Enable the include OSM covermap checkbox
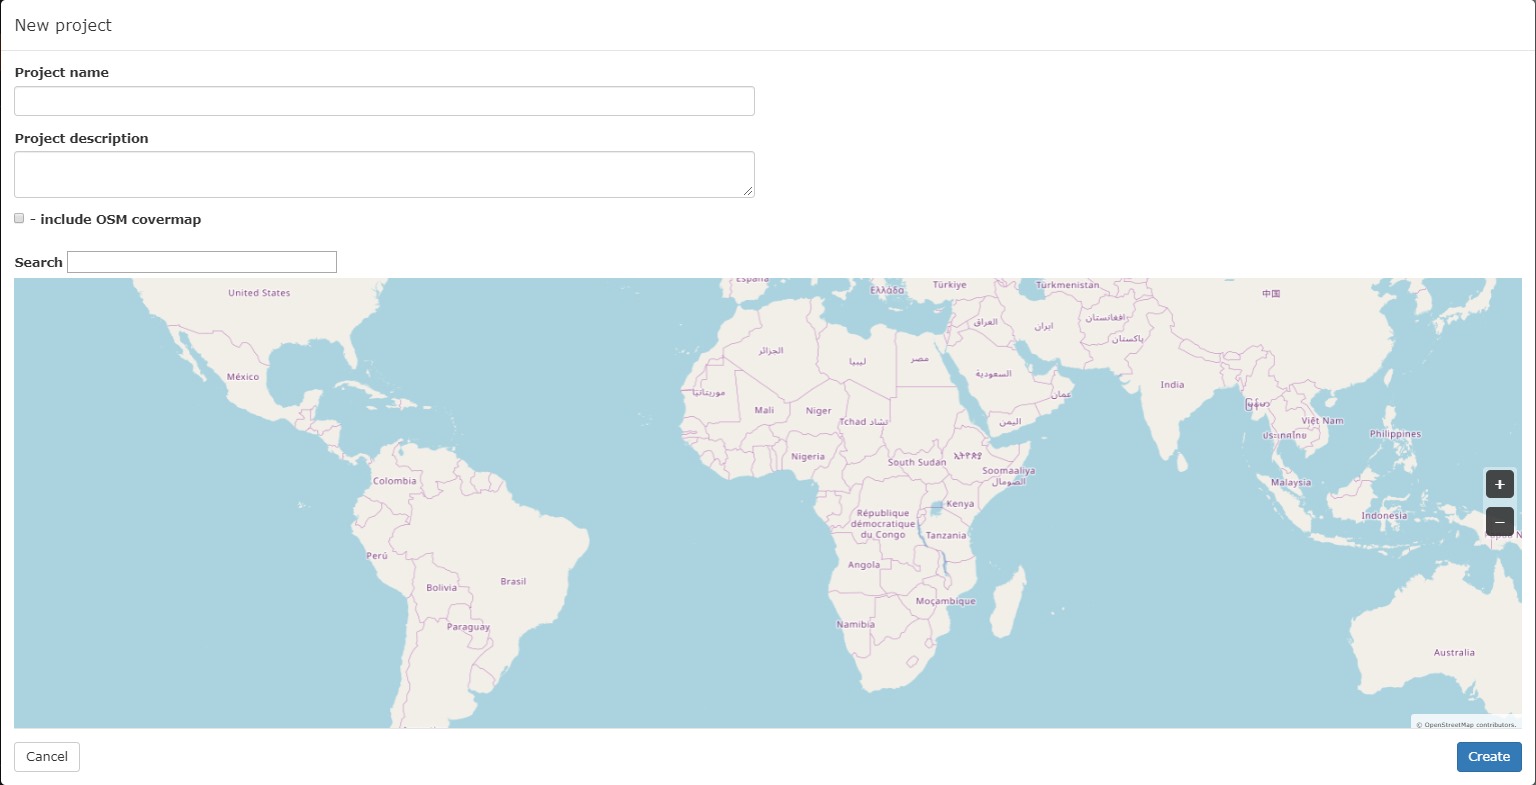1536x785 pixels. 19,218
